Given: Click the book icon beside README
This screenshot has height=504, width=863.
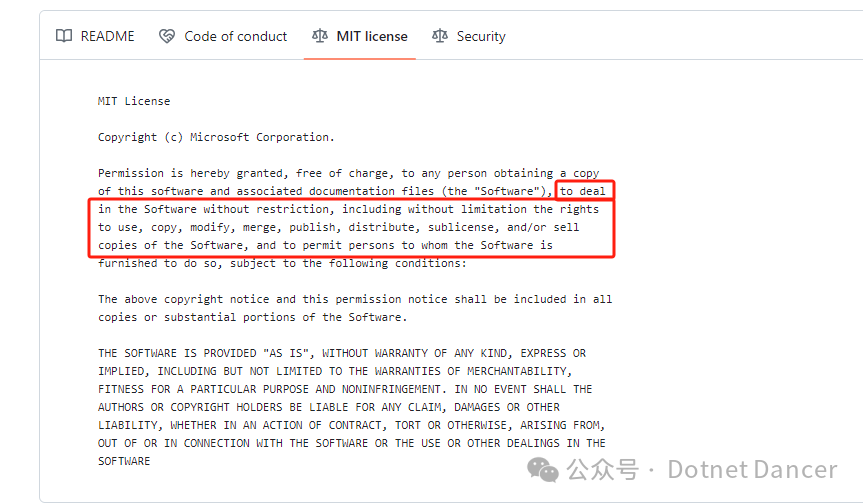Looking at the screenshot, I should coord(64,36).
